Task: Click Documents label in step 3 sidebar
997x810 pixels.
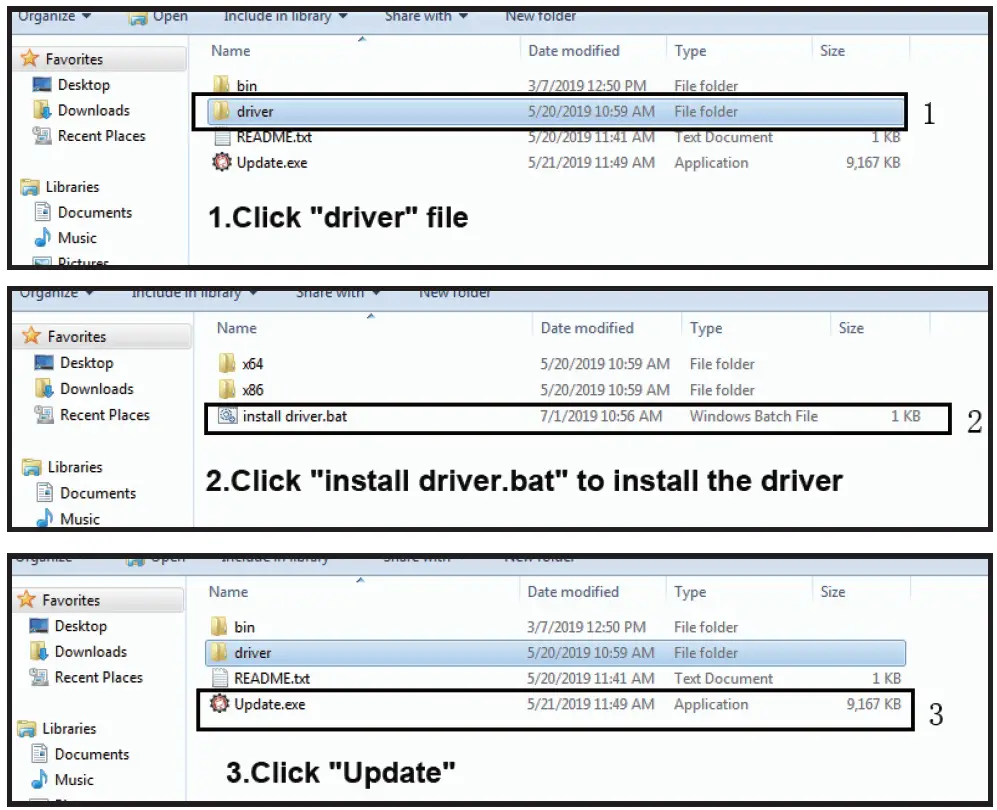Action: 92,754
